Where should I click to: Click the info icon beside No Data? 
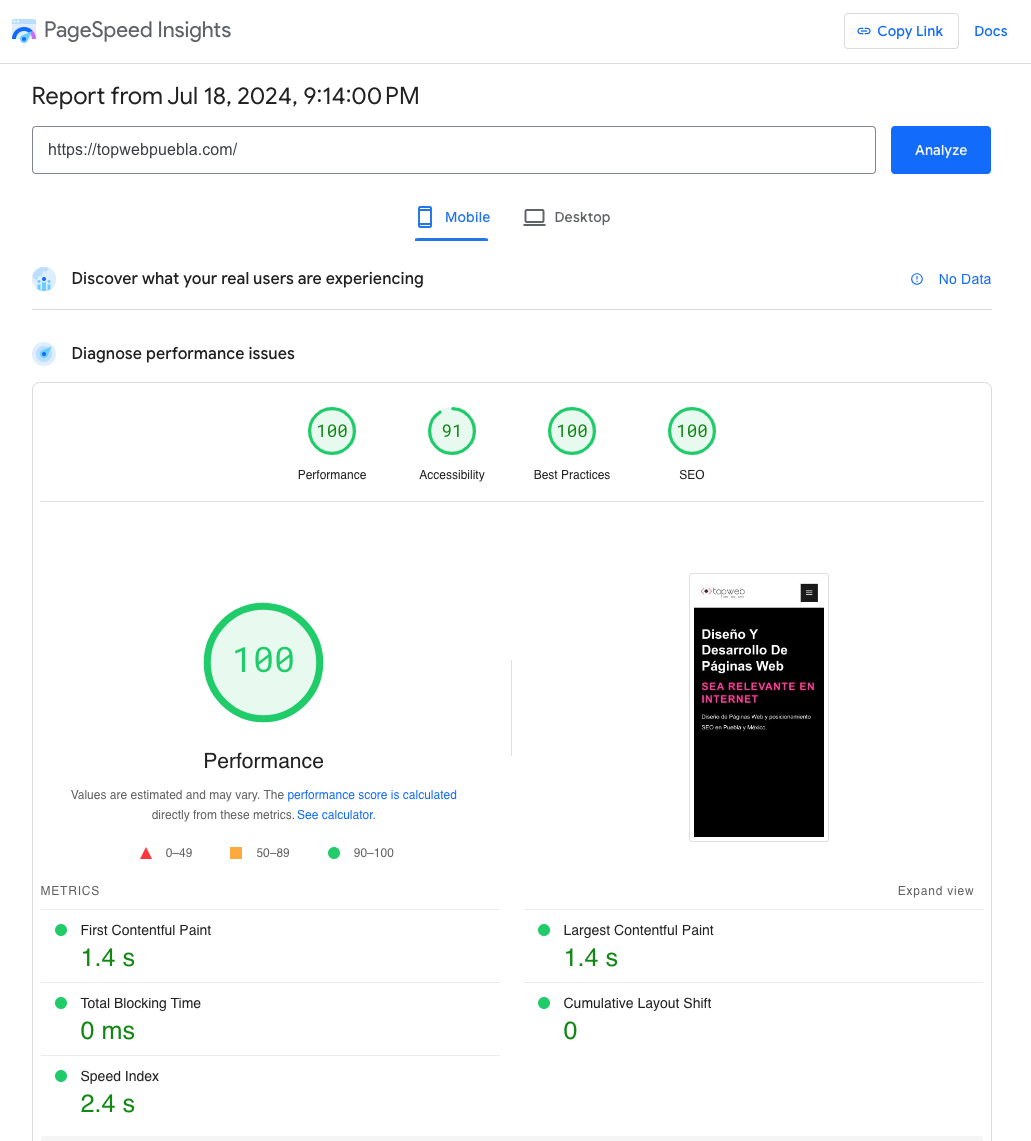pyautogui.click(x=917, y=279)
